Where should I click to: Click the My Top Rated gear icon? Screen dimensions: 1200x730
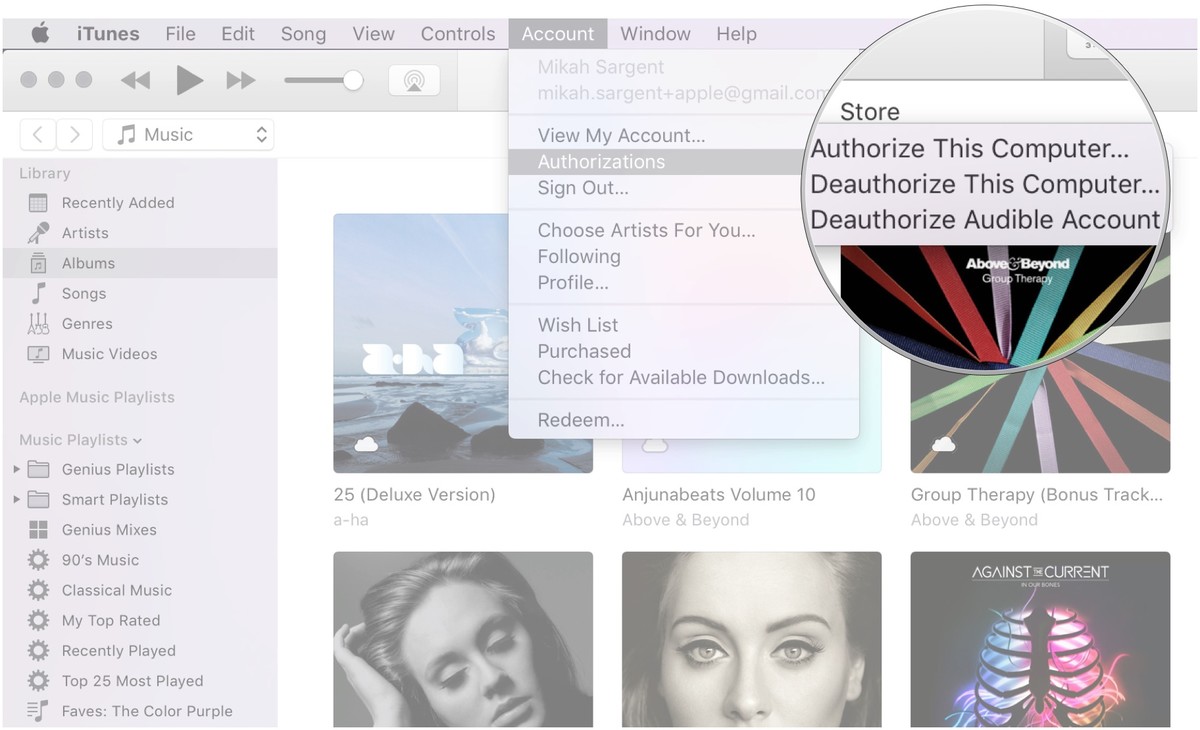[38, 620]
